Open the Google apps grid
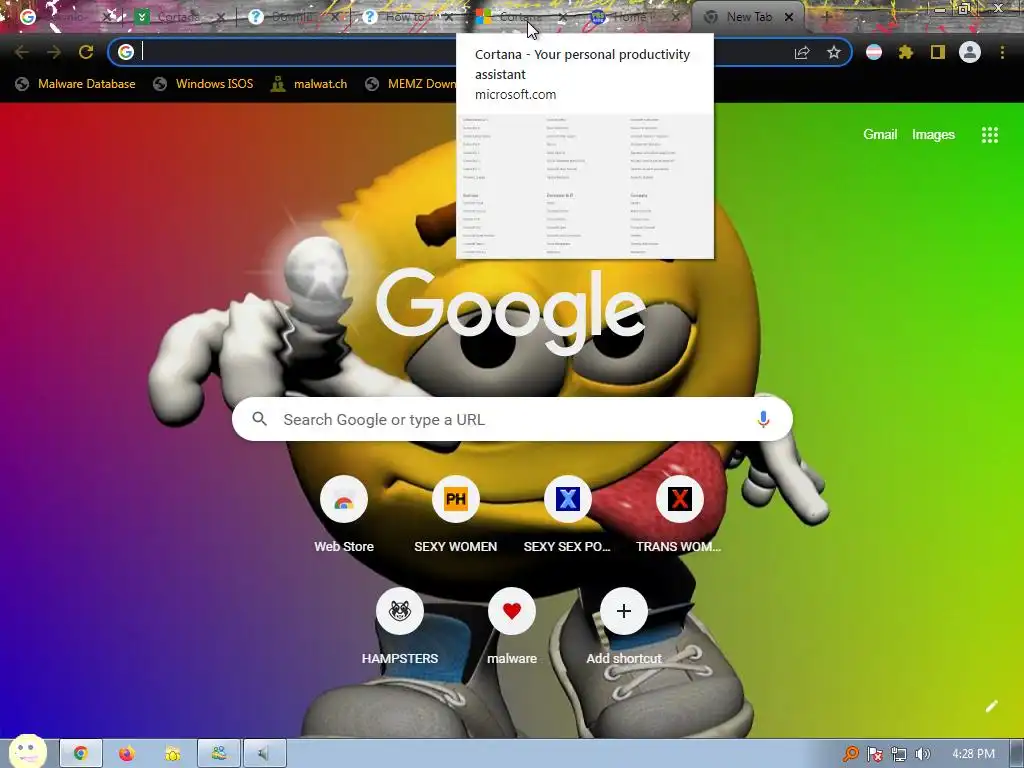1024x768 pixels. tap(989, 135)
